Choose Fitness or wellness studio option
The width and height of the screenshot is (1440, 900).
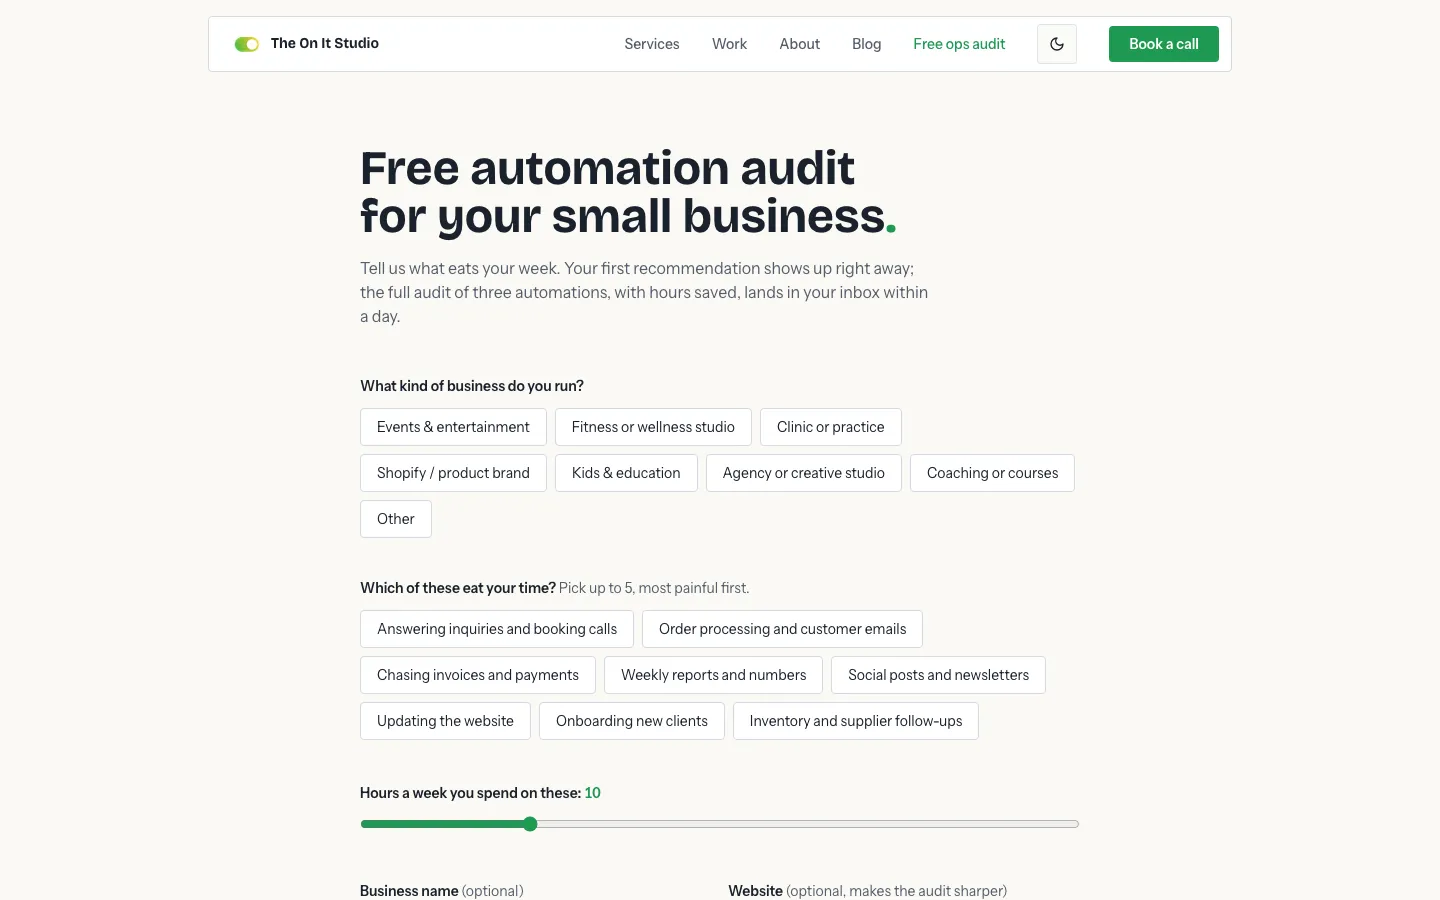(653, 427)
